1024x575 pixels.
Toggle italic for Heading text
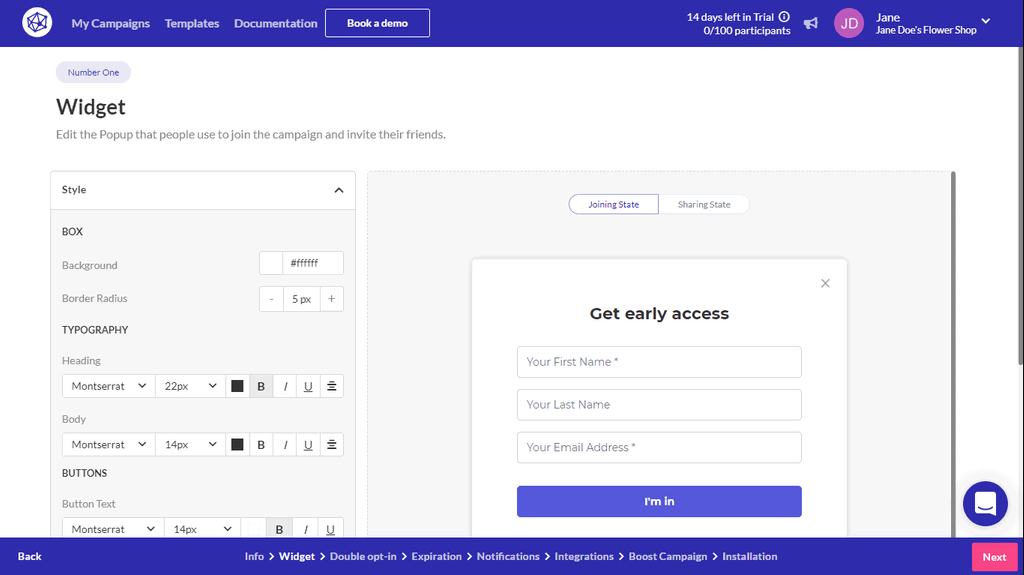285,386
